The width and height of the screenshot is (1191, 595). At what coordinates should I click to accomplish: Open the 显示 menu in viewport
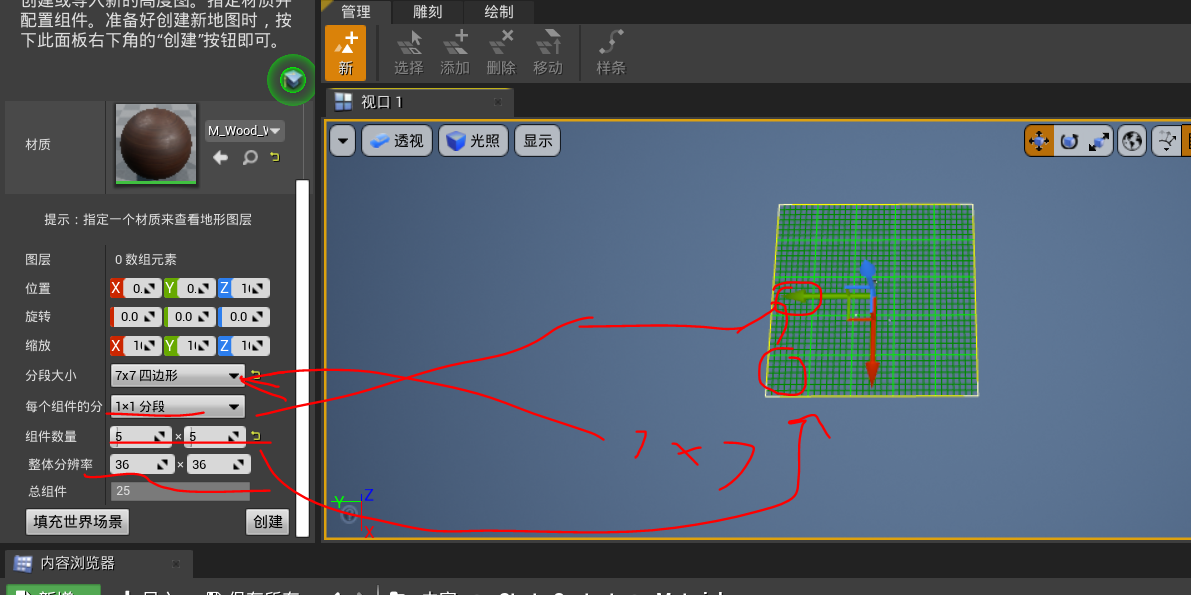coord(538,141)
